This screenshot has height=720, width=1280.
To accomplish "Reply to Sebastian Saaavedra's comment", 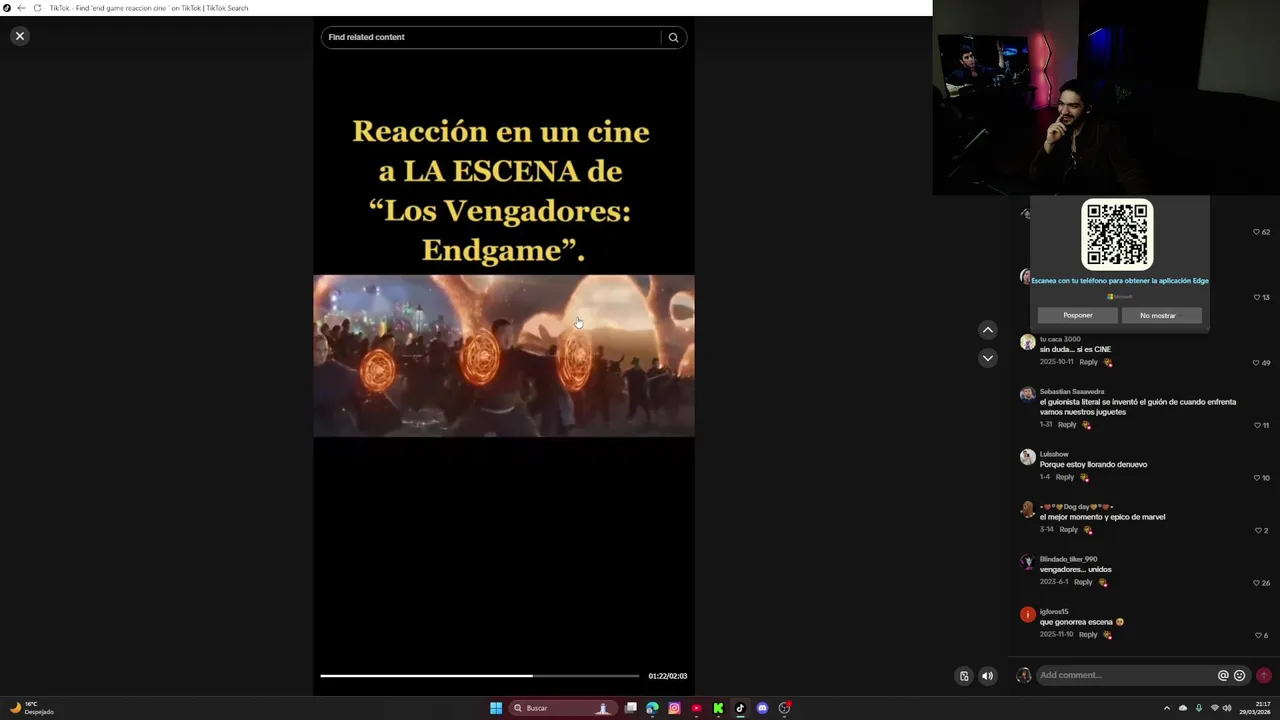I will [1067, 425].
